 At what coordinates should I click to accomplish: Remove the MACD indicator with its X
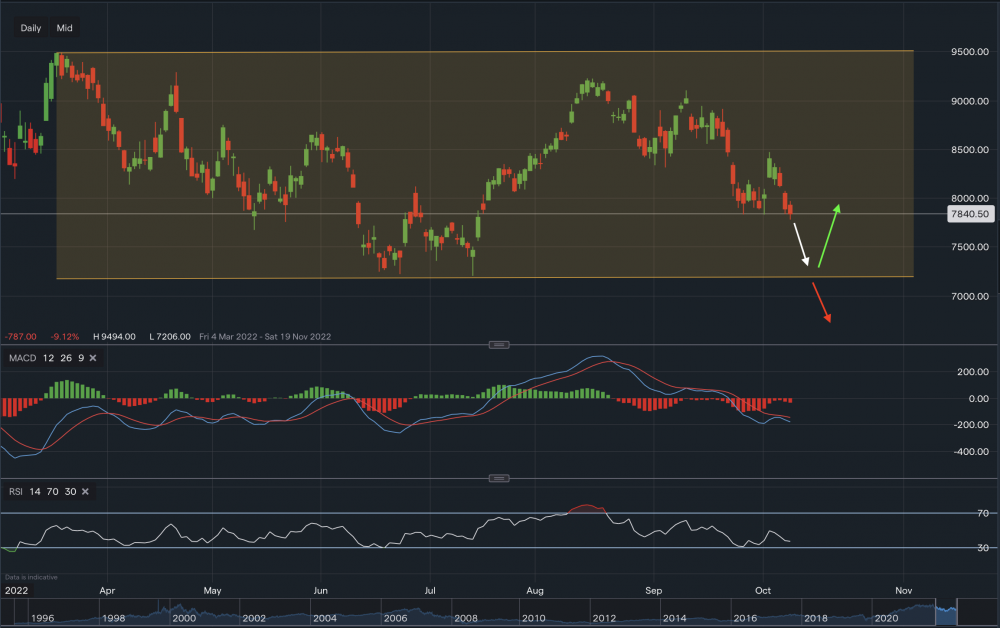coord(93,358)
